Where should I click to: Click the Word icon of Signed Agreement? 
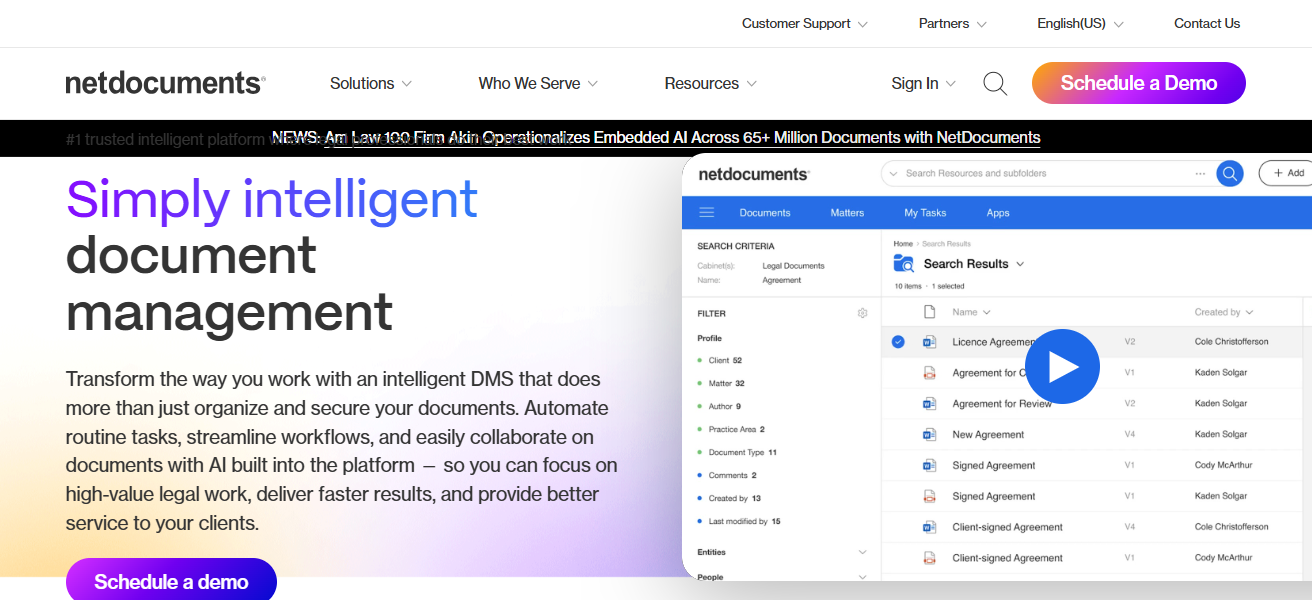929,466
